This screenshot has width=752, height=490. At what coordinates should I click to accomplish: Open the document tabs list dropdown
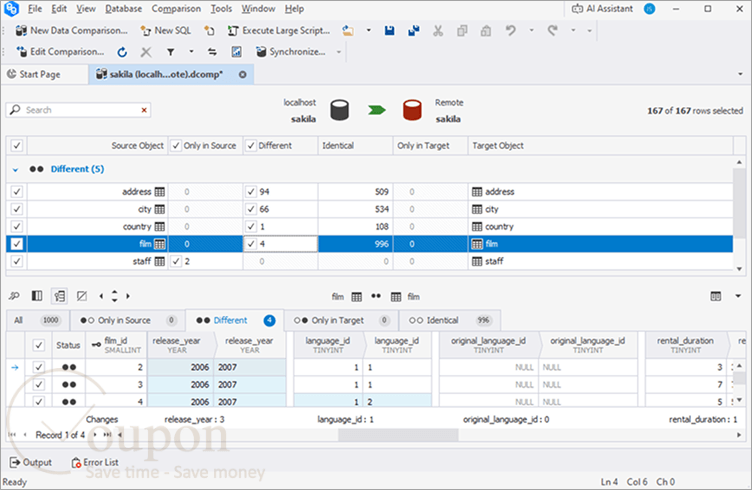pyautogui.click(x=740, y=74)
